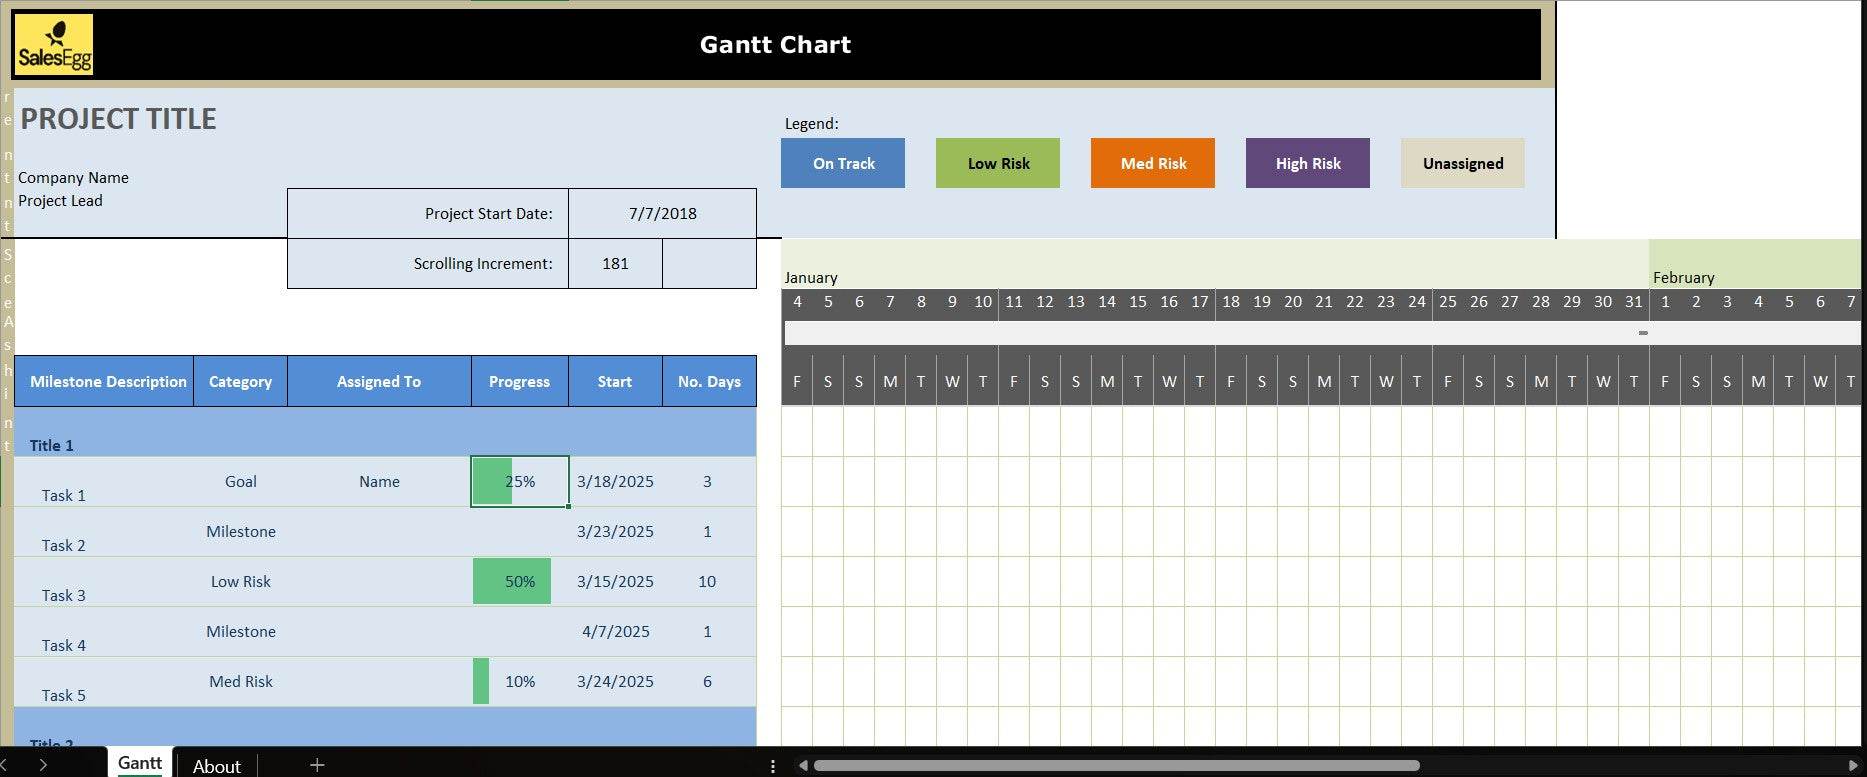Viewport: 1867px width, 777px height.
Task: Click the Med Risk legend box
Action: (x=1153, y=163)
